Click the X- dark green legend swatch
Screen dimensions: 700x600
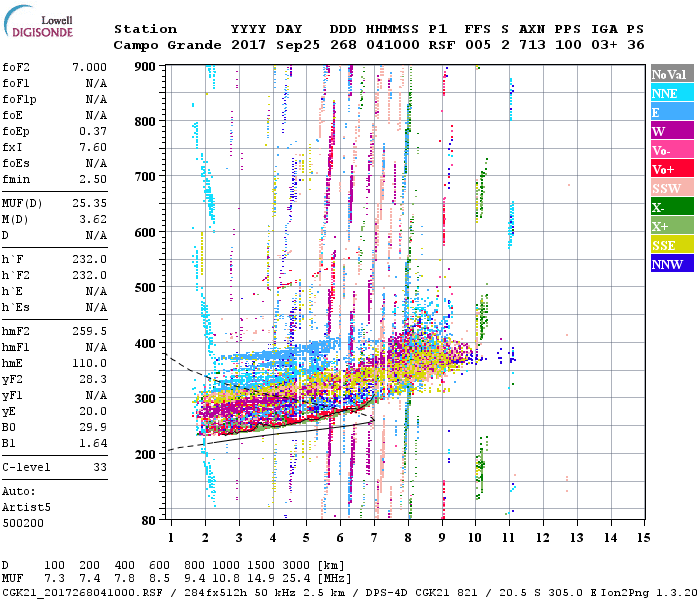[669, 208]
